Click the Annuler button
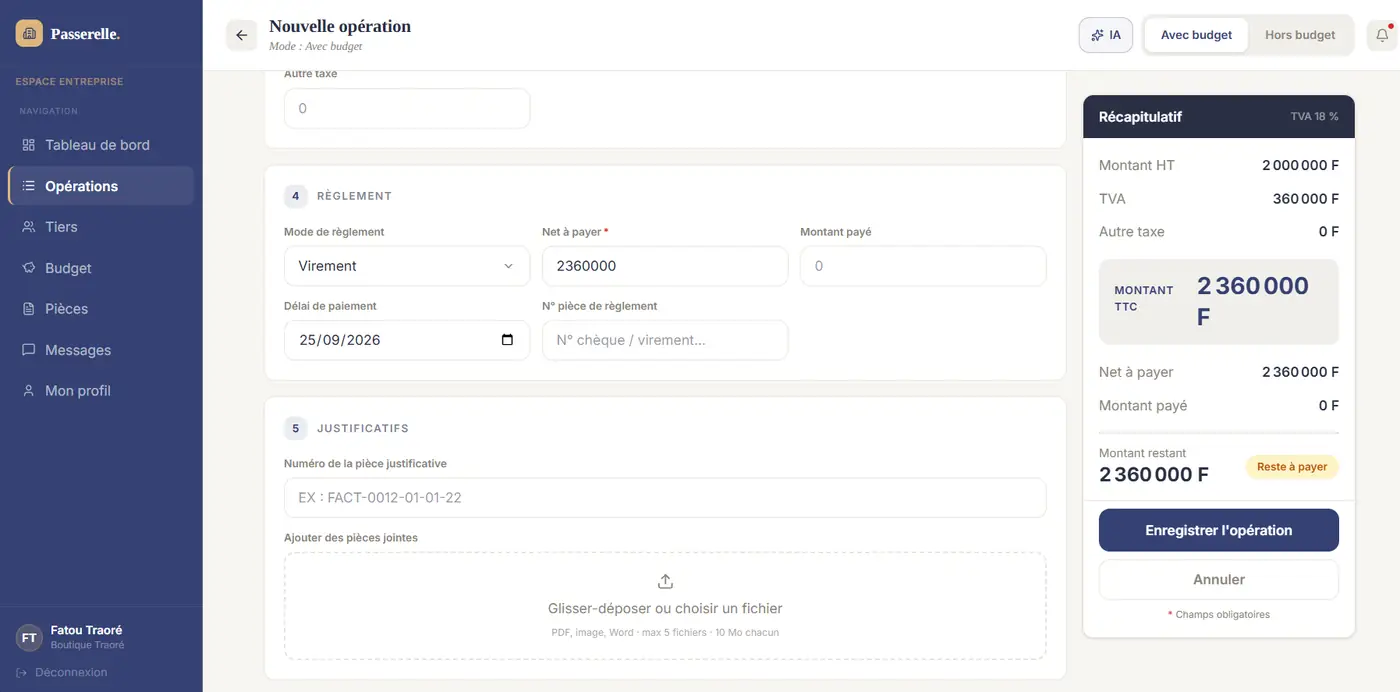Viewport: 1400px width, 692px height. (1218, 579)
